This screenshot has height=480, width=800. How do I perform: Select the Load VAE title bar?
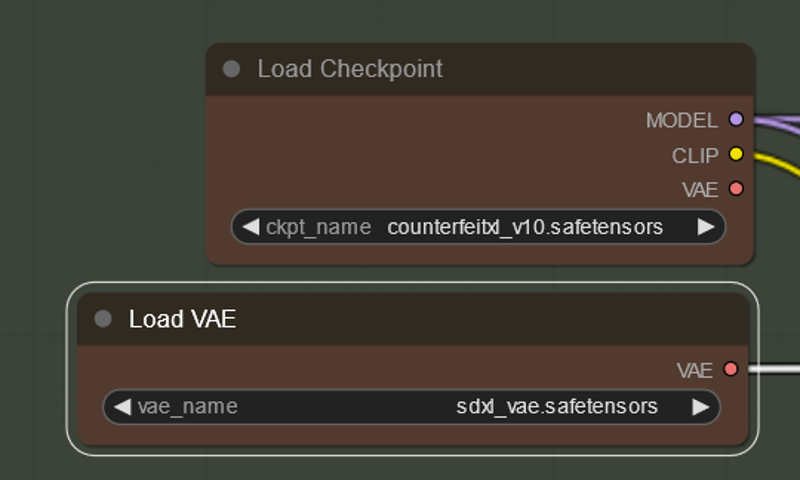[413, 319]
